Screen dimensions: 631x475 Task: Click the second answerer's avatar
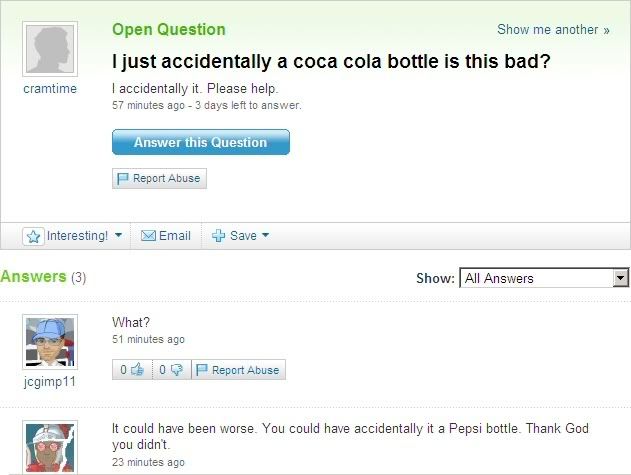coord(49,448)
